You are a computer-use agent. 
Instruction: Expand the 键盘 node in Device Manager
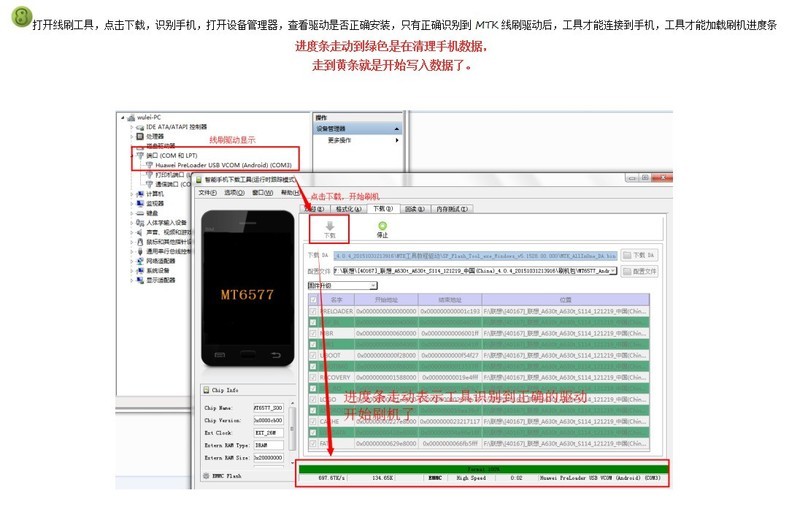tap(132, 213)
